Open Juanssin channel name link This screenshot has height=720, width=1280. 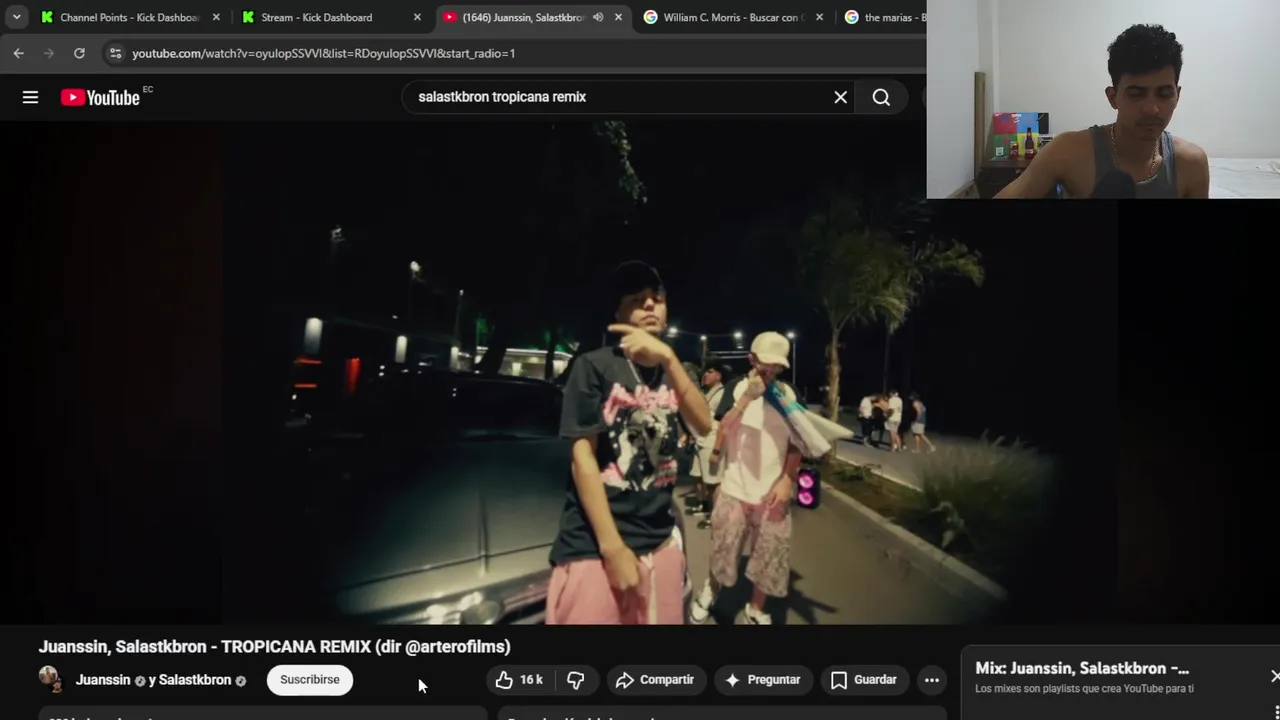point(103,680)
